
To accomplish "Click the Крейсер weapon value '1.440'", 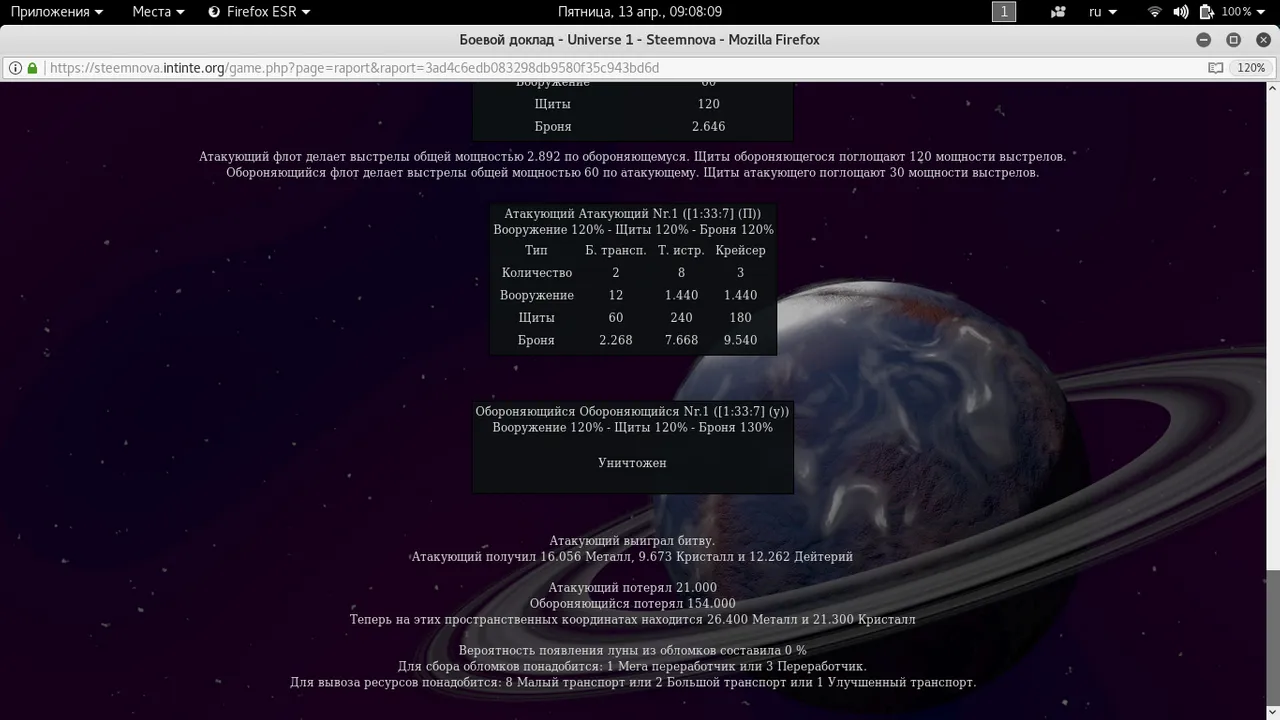I will tap(740, 296).
